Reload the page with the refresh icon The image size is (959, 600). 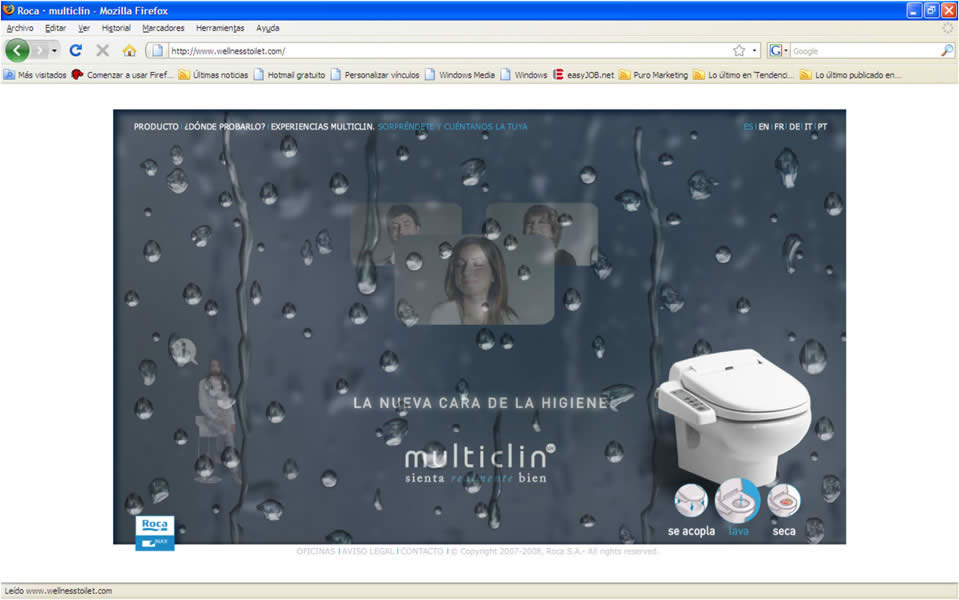click(75, 50)
